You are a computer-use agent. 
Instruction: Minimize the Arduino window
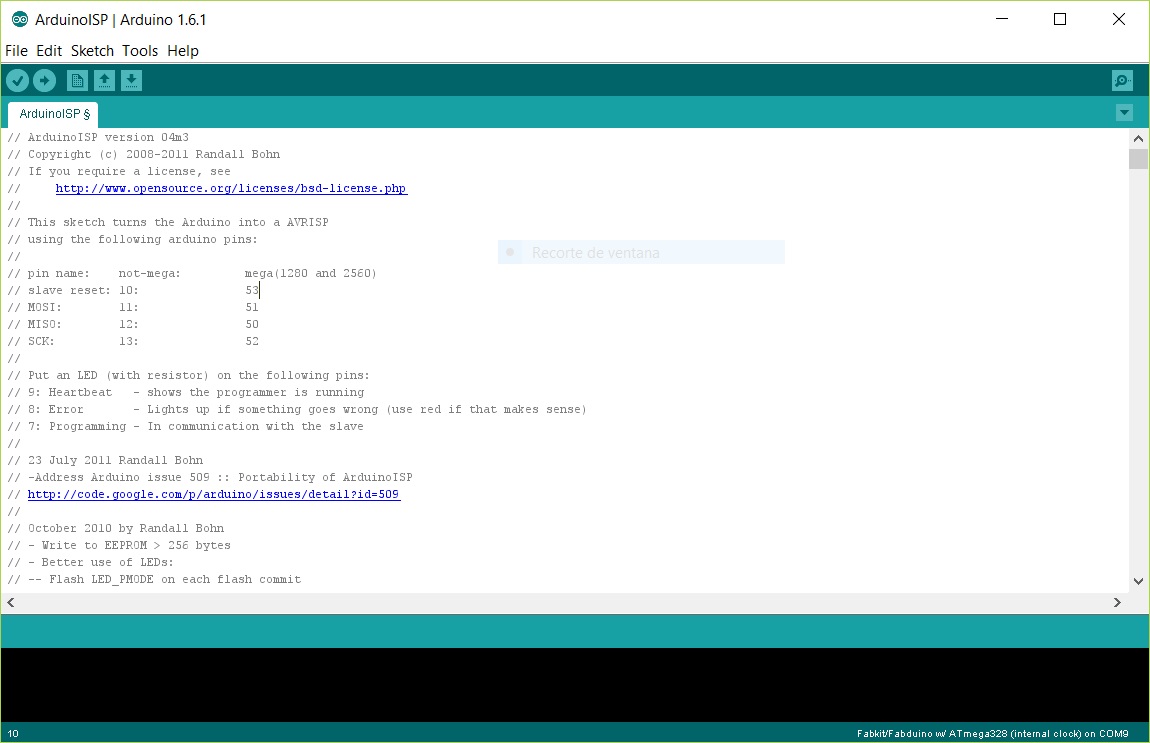coord(1002,19)
